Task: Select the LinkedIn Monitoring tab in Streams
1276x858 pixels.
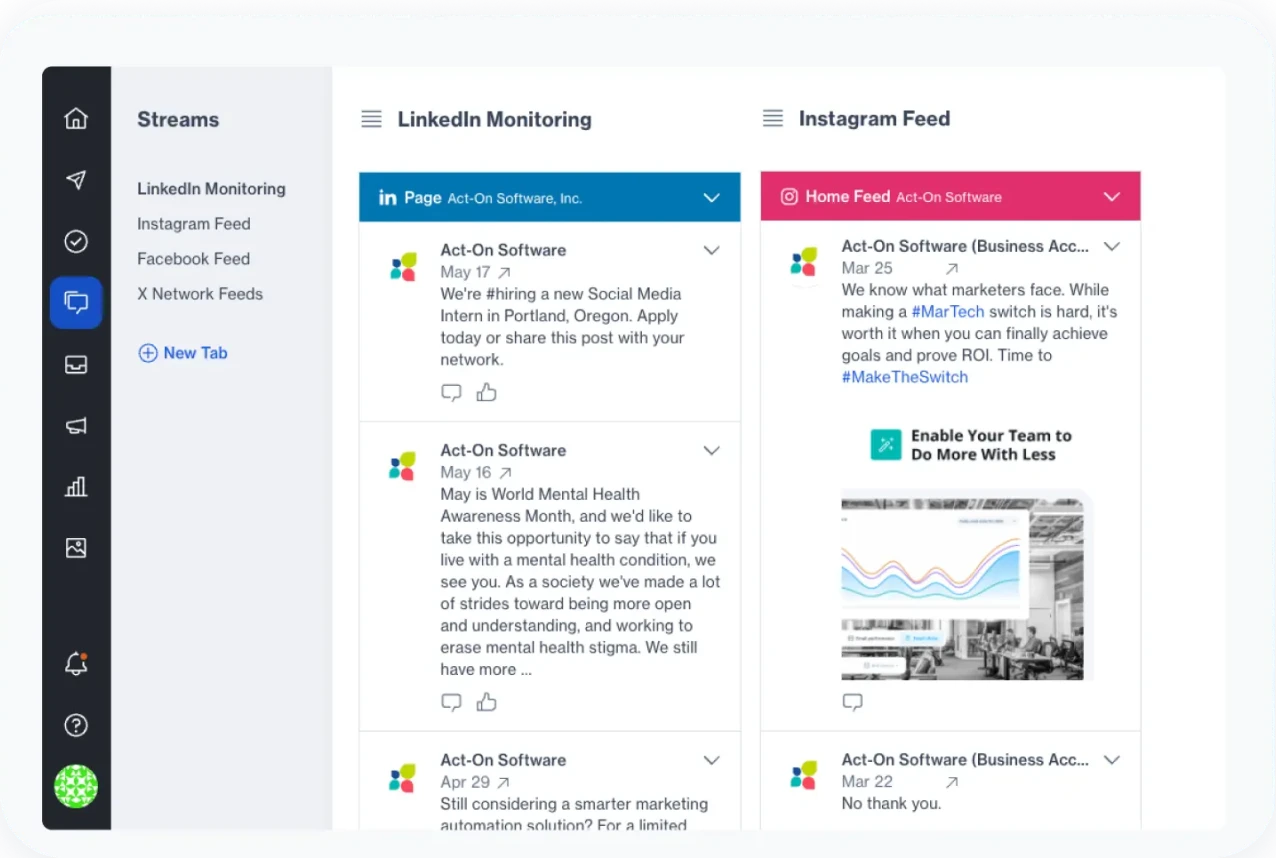Action: [211, 188]
